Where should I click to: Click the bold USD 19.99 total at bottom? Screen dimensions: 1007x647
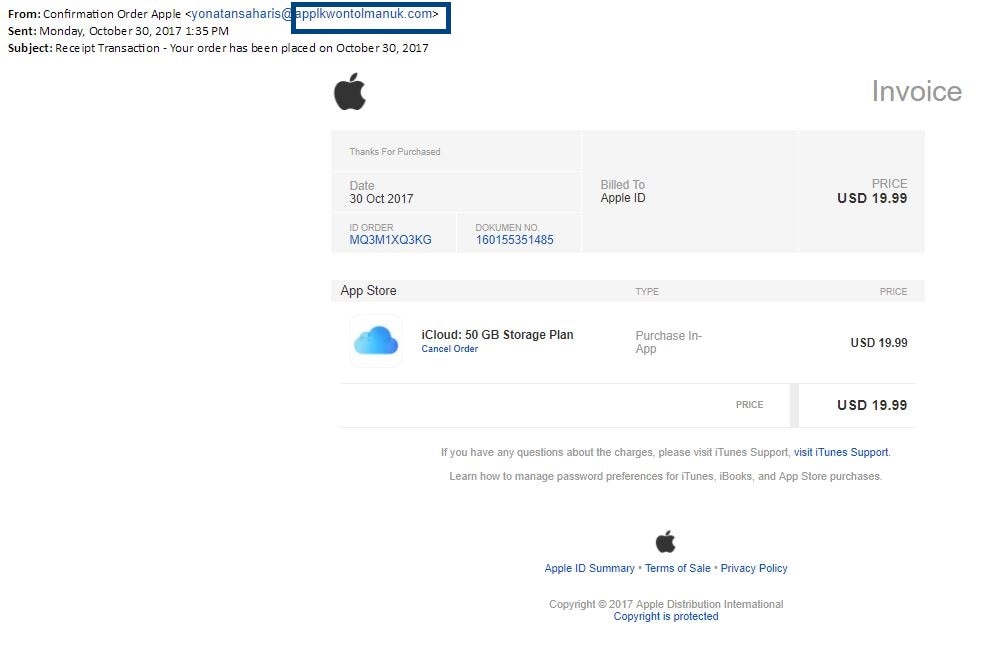click(872, 405)
